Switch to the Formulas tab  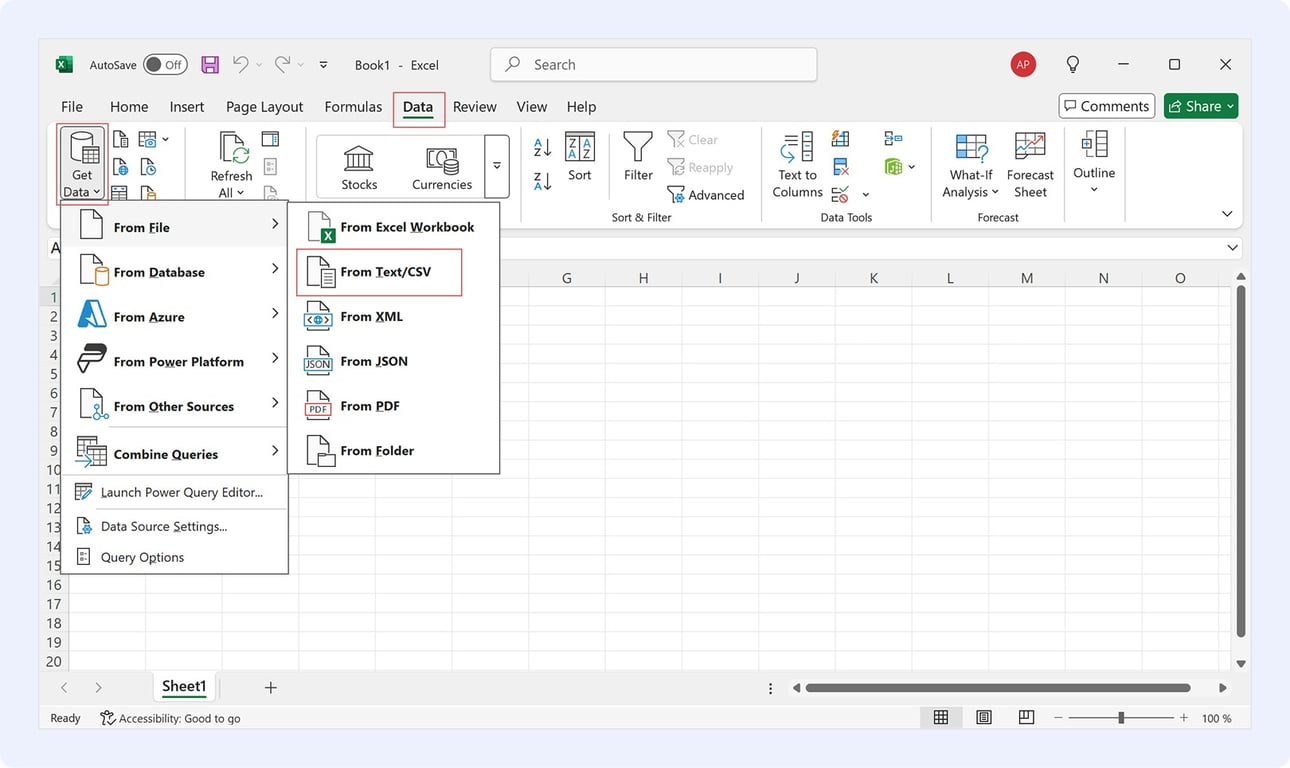tap(353, 107)
